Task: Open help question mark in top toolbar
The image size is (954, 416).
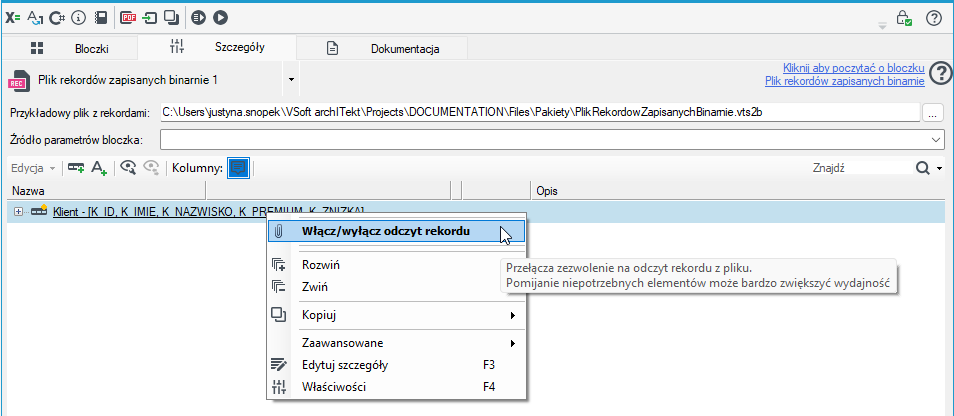Action: pos(933,18)
